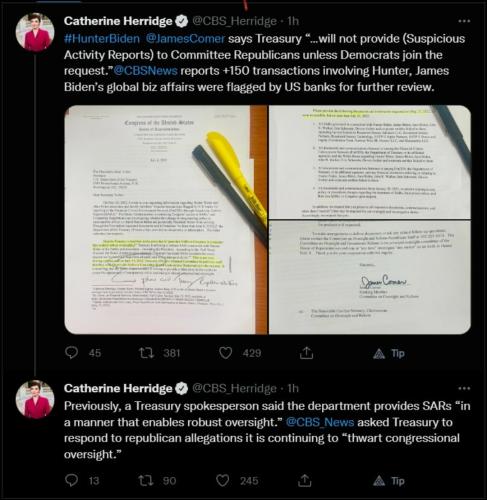Open the #HunterBiden hashtag link
The height and width of the screenshot is (500, 487).
click(x=102, y=39)
